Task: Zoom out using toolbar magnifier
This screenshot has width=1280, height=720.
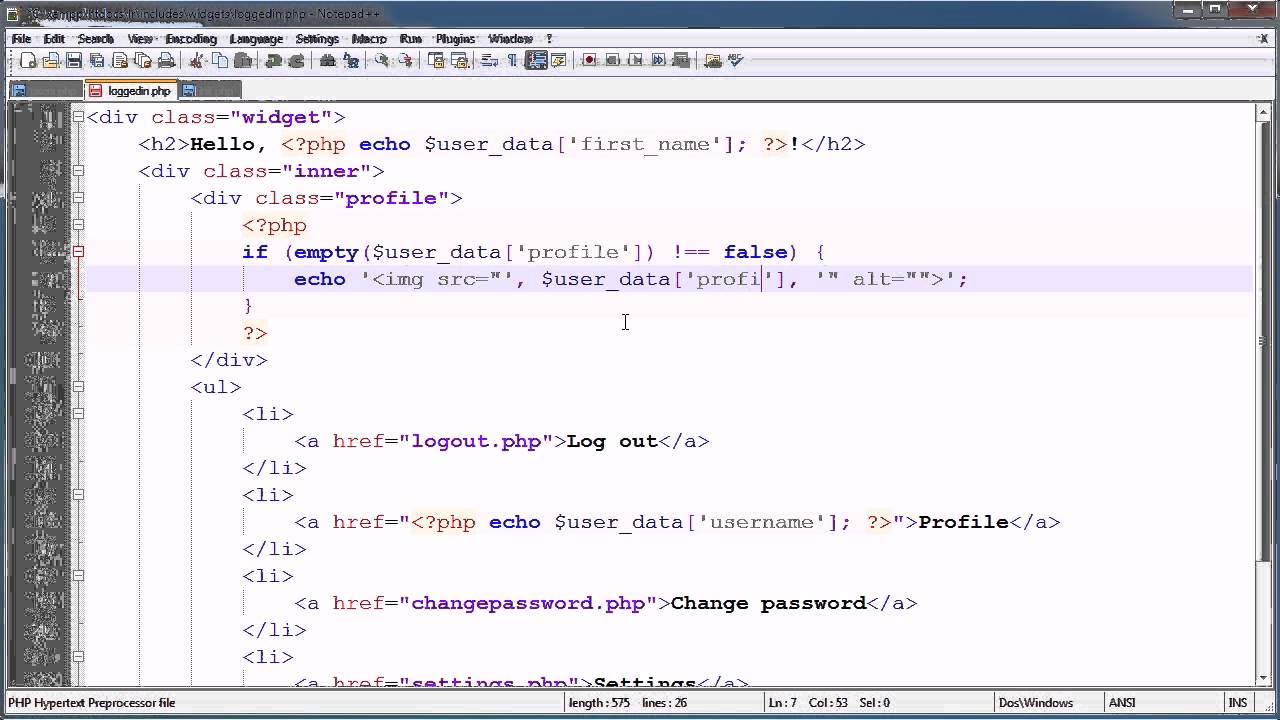Action: click(405, 61)
